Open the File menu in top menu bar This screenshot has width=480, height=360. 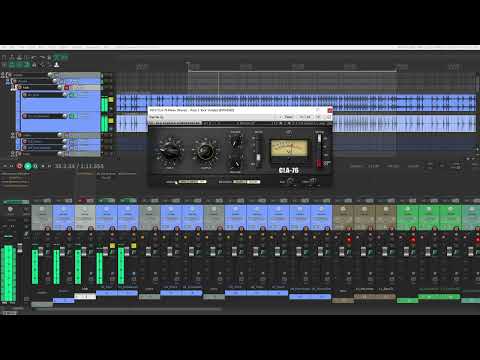(5, 47)
